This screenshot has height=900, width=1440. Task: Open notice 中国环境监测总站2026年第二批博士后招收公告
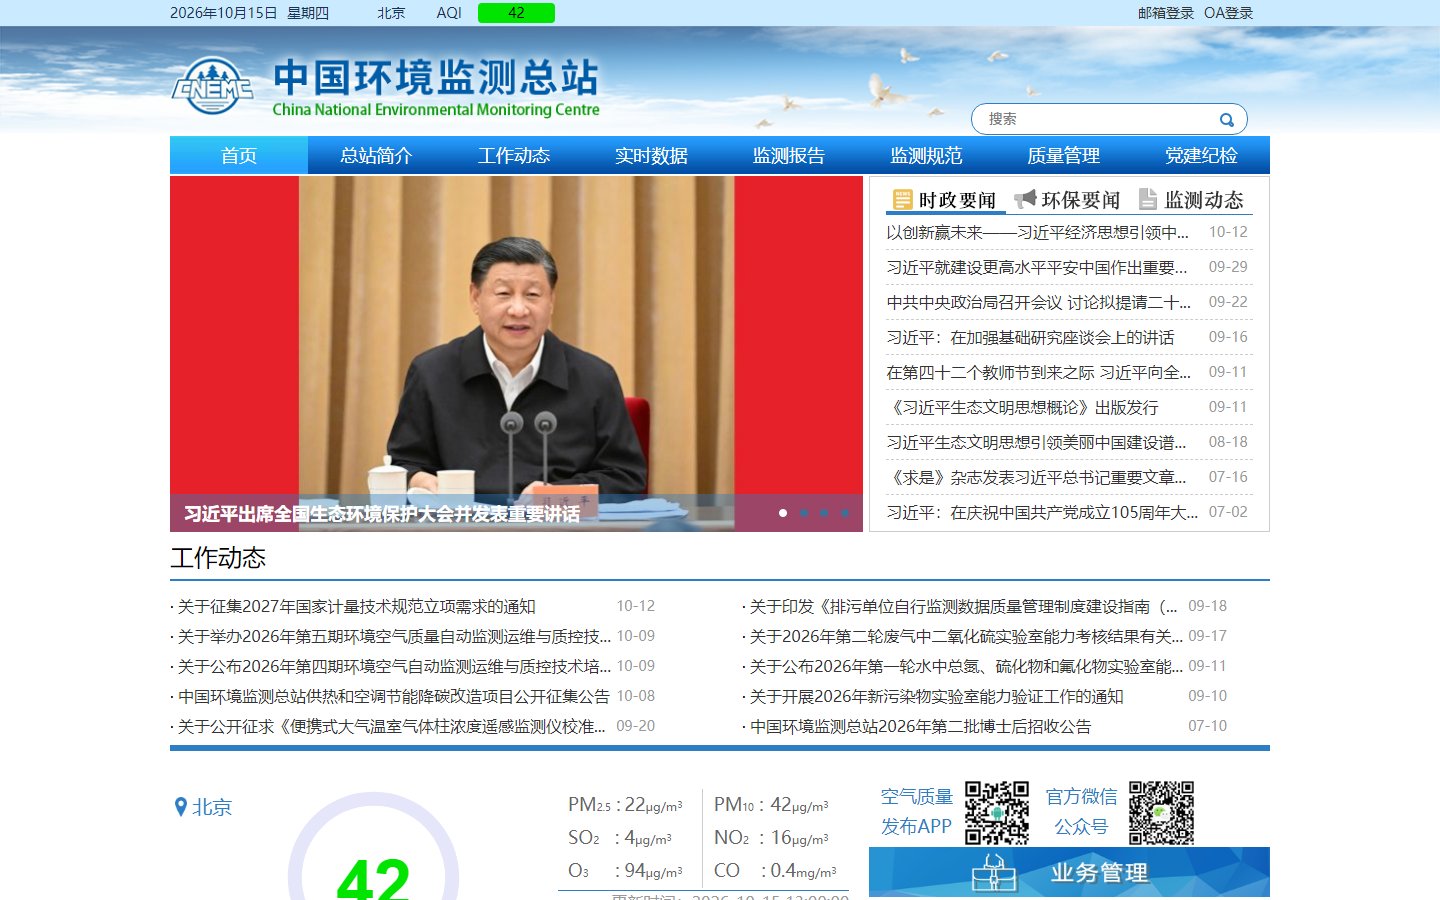pos(921,727)
